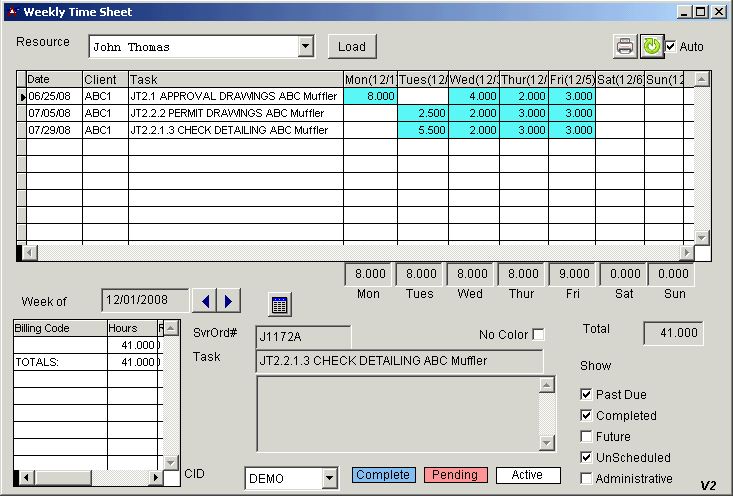Click the green refresh icon
Screen dimensions: 733x496
(x=651, y=46)
